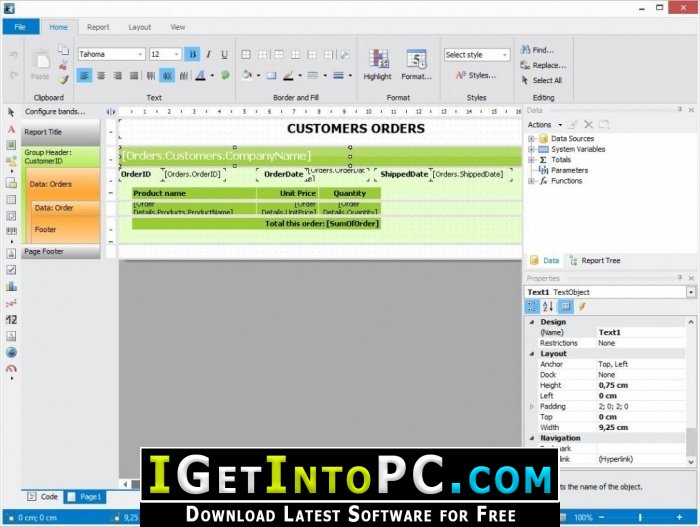The image size is (700, 527).
Task: Open the Select style combo box
Action: (477, 55)
